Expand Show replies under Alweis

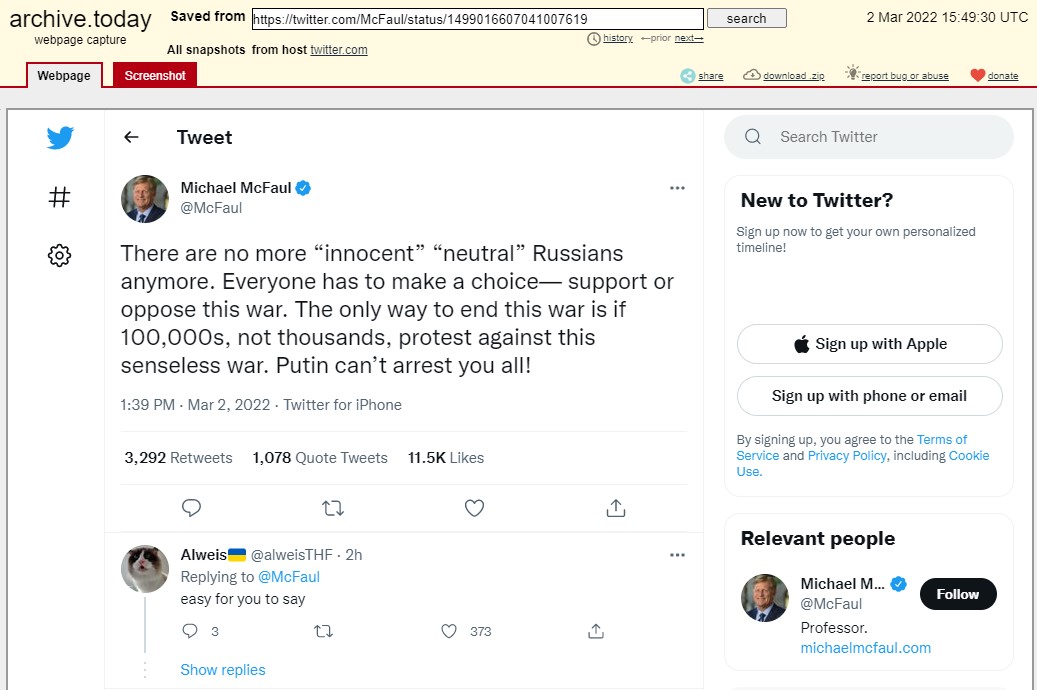(223, 670)
